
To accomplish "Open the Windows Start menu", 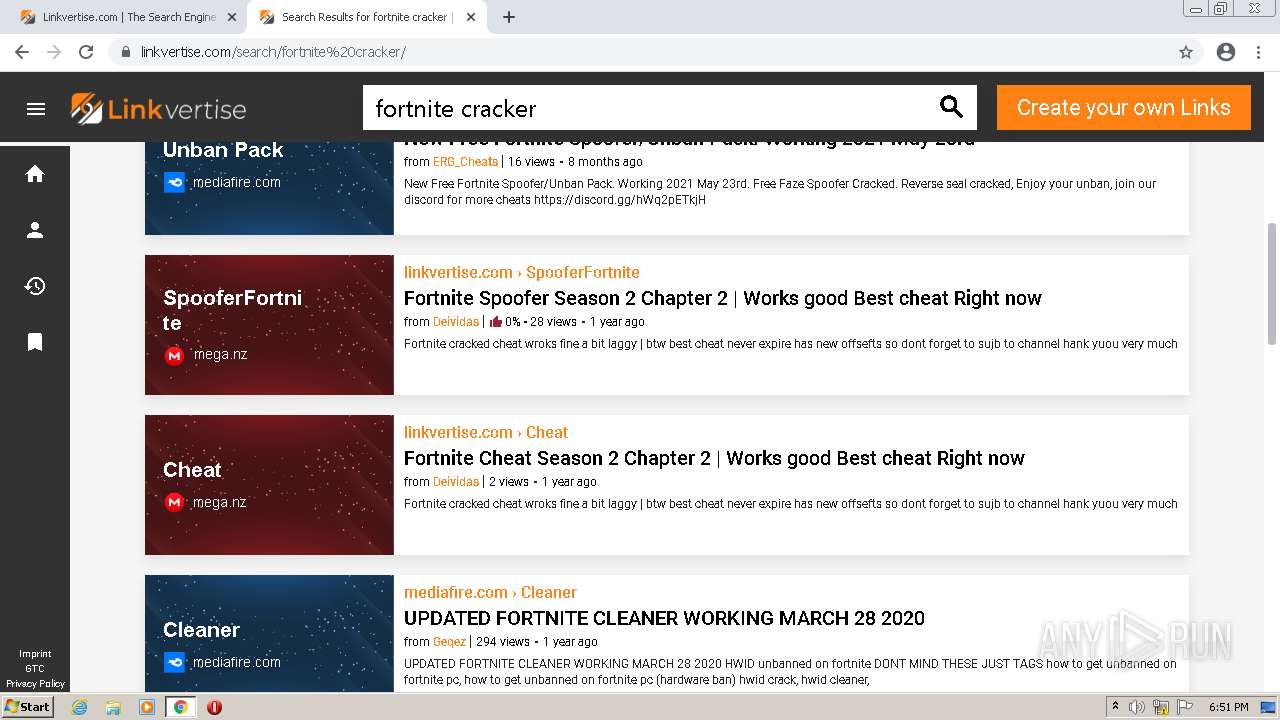I will click(x=27, y=707).
